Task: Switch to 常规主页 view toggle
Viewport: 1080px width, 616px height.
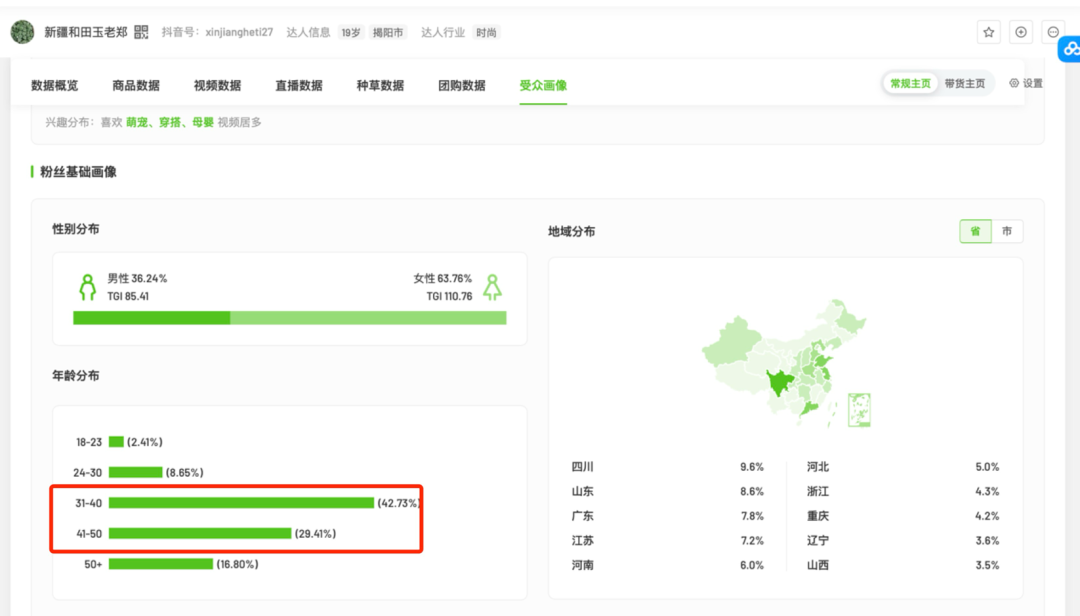Action: click(910, 84)
